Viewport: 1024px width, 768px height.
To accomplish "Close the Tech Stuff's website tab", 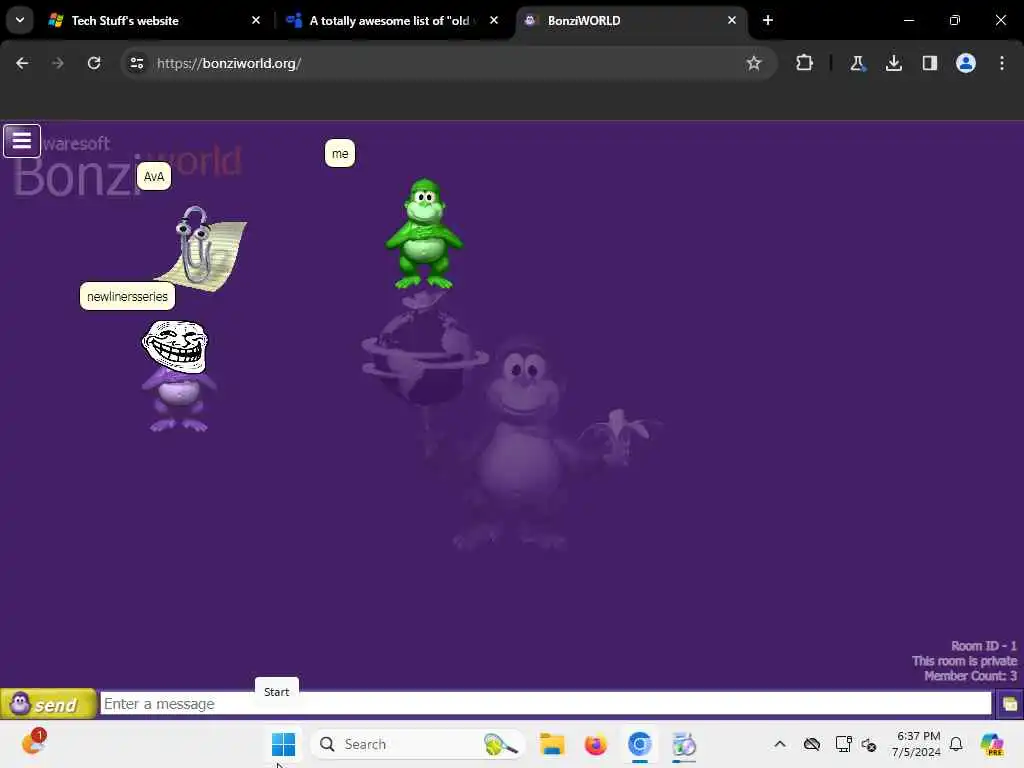I will 256,21.
